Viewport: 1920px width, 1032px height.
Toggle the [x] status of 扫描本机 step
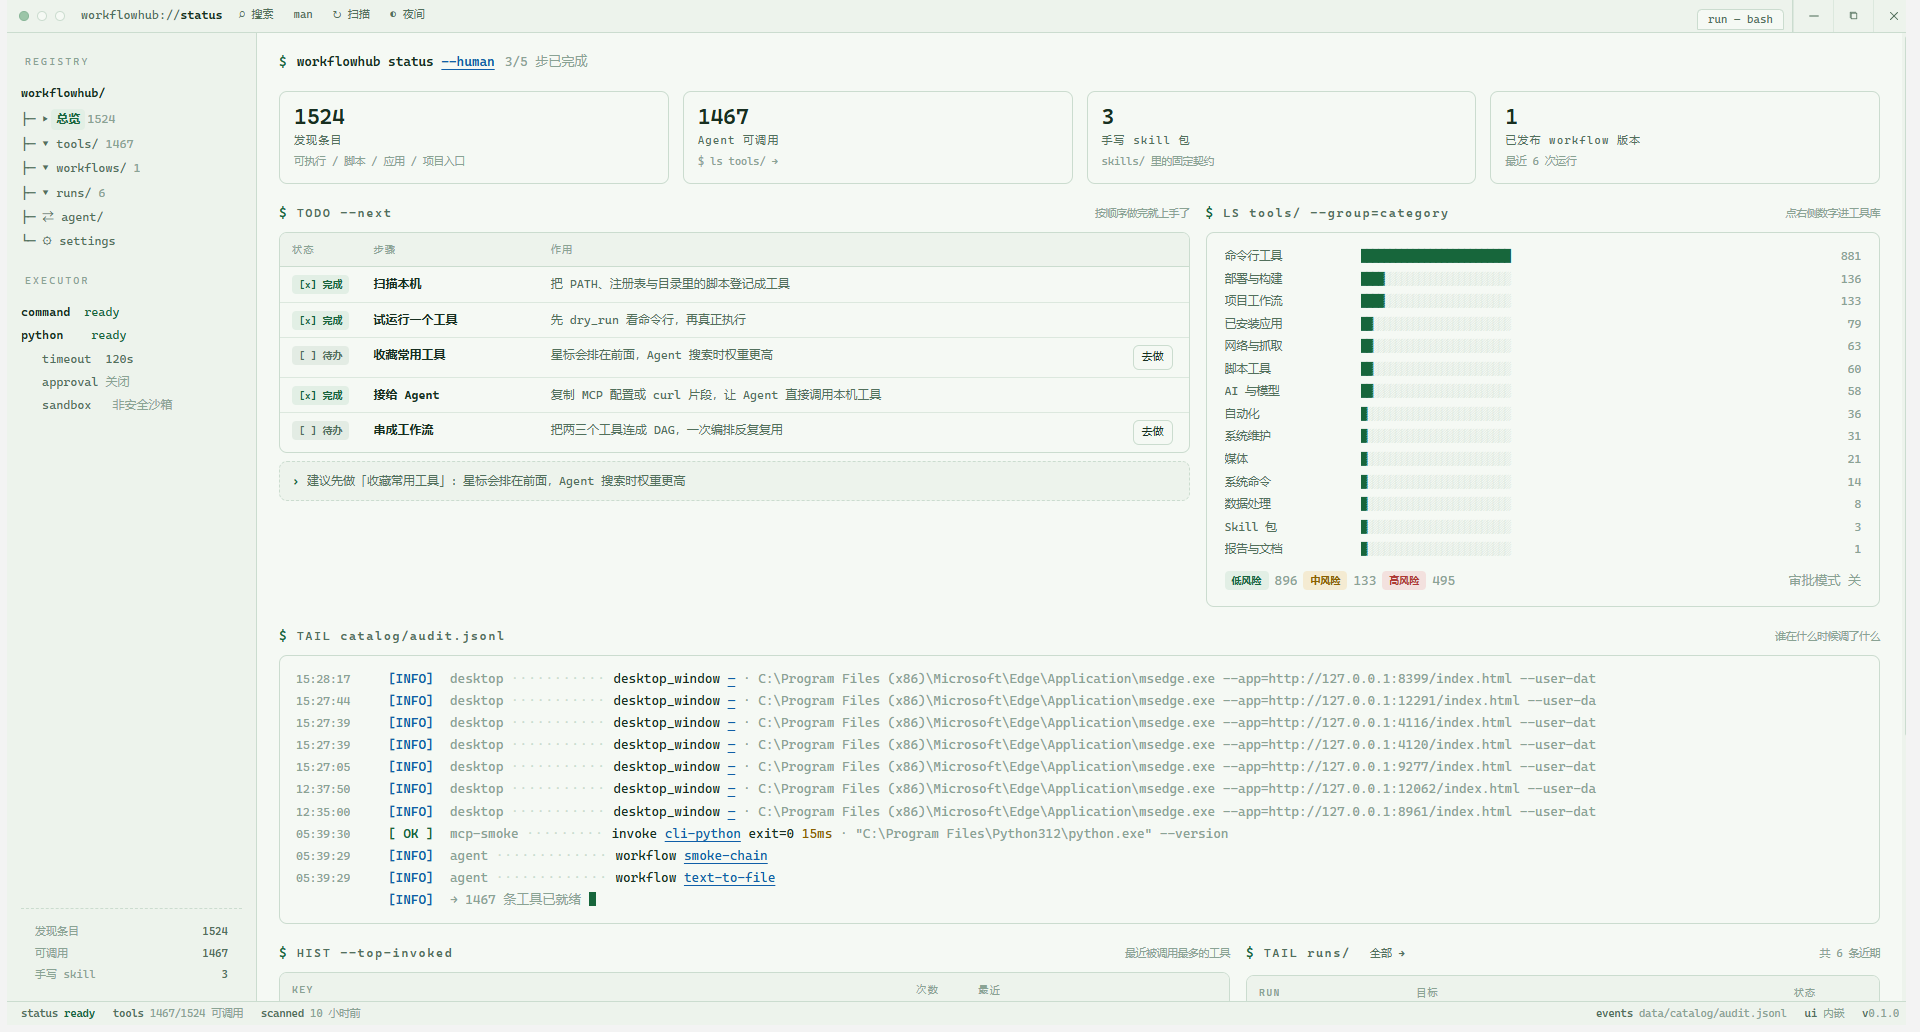[x=320, y=285]
